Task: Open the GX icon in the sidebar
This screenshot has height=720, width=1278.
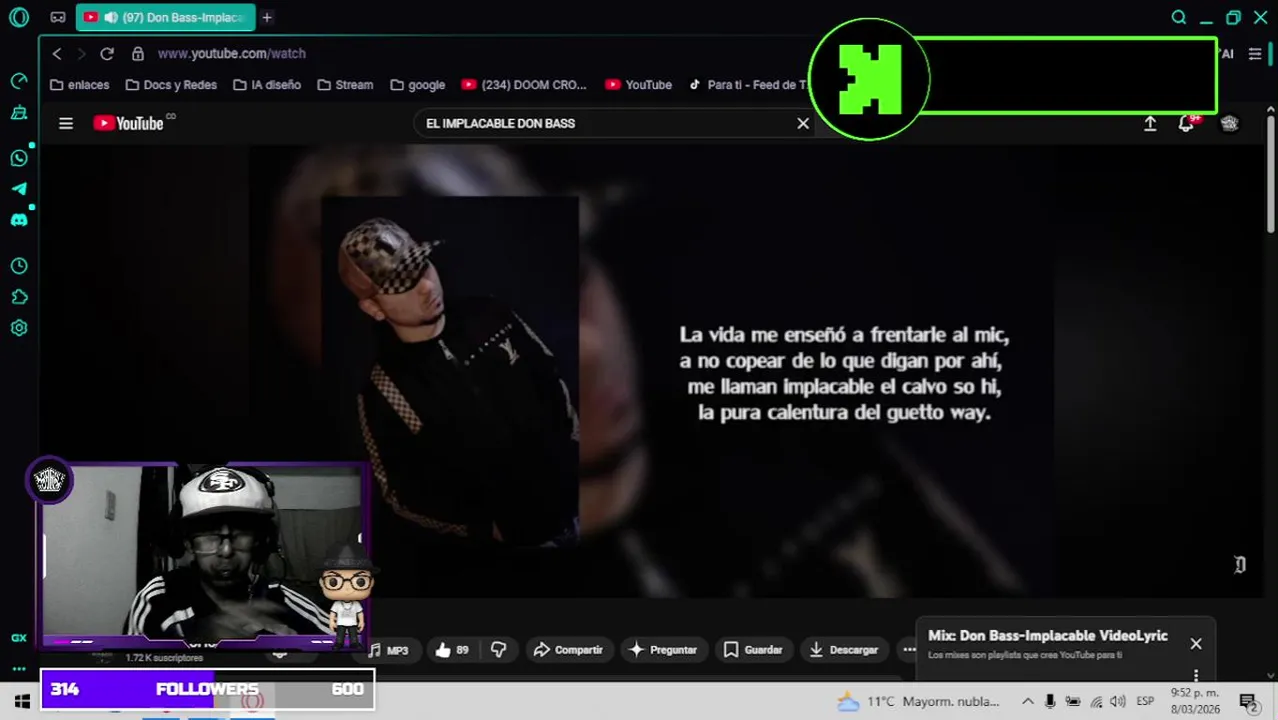Action: pos(19,638)
